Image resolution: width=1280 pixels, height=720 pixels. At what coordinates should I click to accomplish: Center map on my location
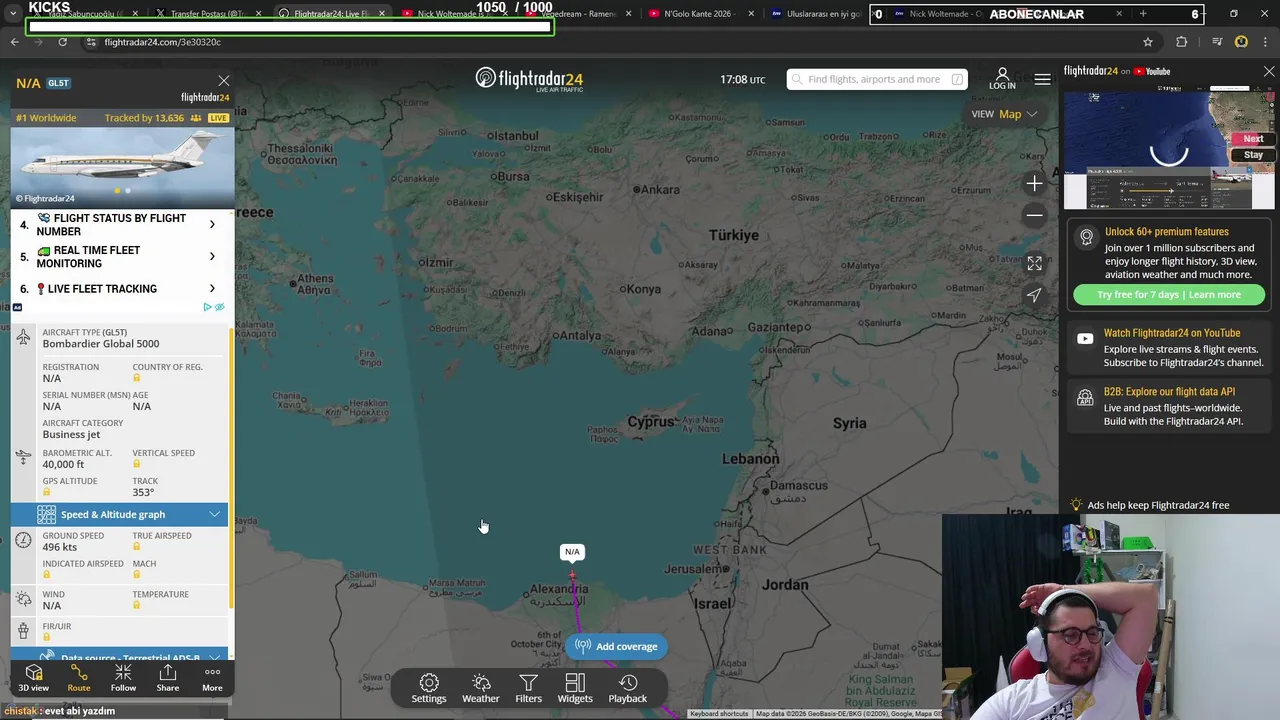point(1034,295)
